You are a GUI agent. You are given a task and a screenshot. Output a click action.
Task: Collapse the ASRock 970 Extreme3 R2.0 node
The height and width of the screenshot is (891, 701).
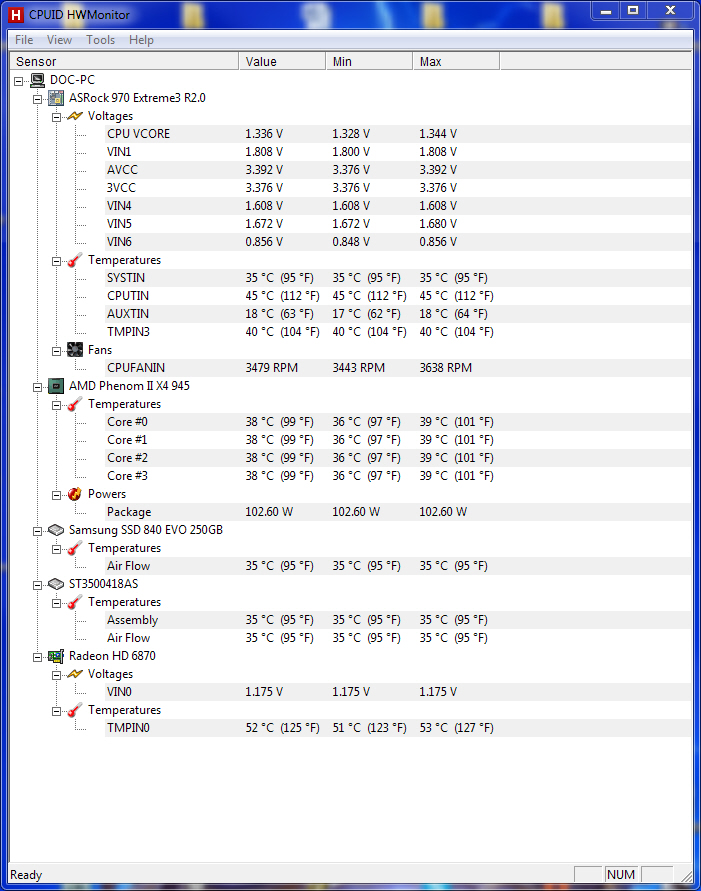pos(37,99)
